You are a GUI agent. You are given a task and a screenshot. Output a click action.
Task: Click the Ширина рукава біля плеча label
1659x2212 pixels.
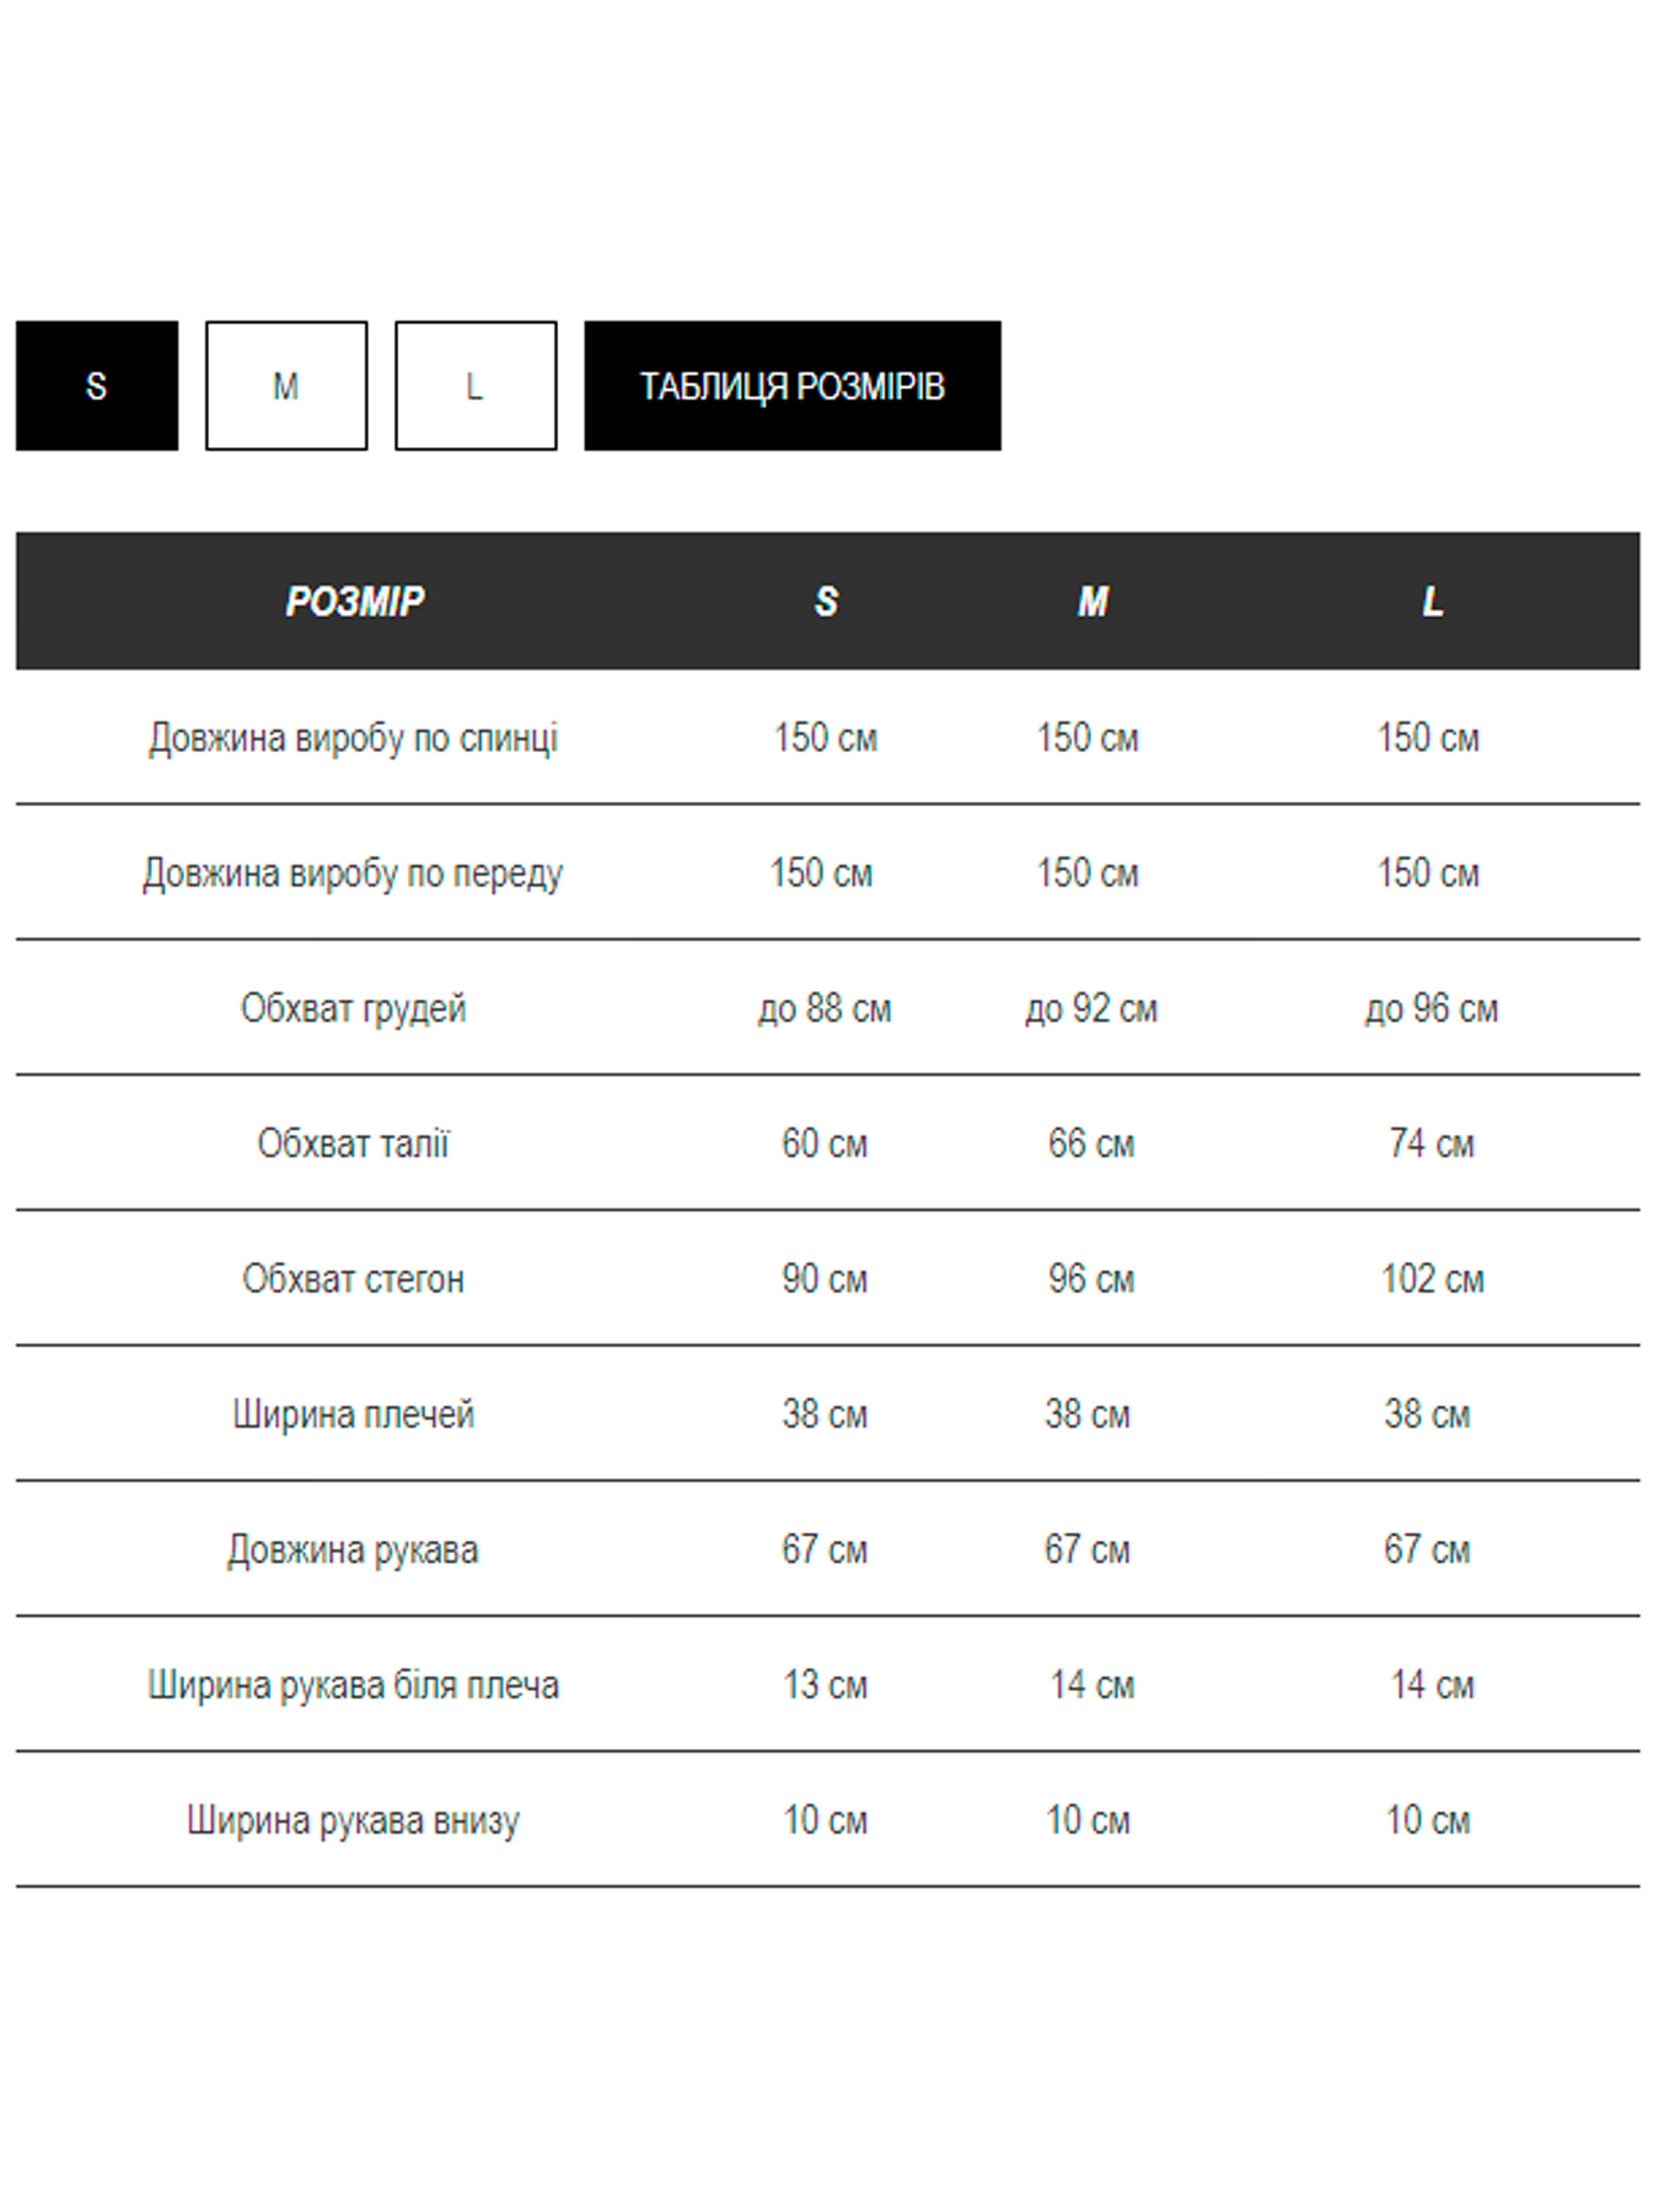click(353, 1686)
